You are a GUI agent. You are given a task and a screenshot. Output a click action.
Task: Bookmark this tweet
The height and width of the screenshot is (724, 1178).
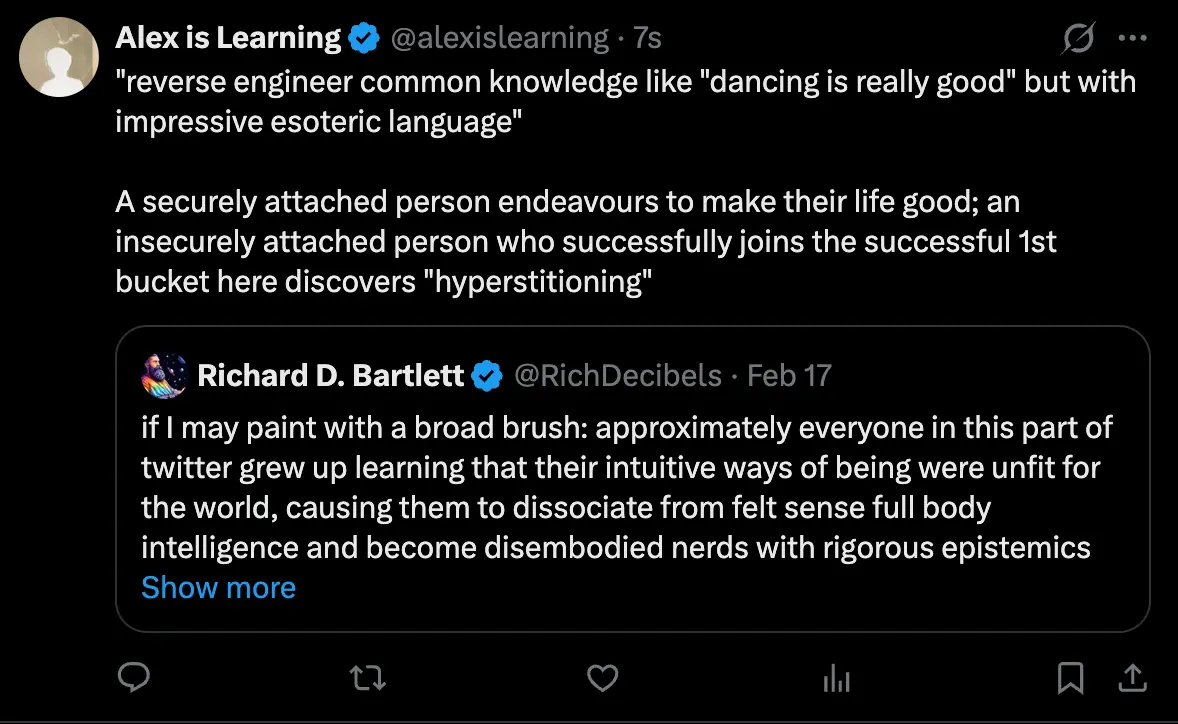tap(1070, 679)
